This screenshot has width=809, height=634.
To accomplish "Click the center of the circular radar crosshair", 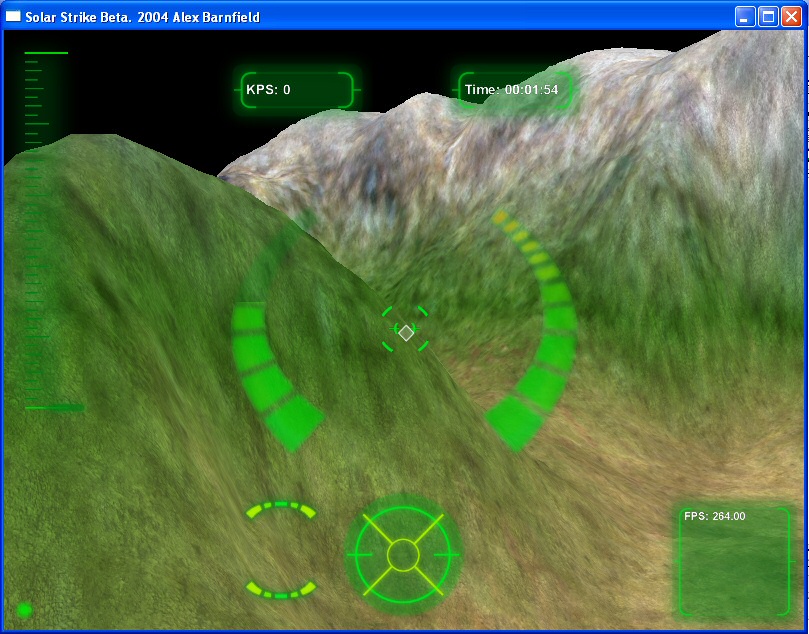I will coord(402,553).
